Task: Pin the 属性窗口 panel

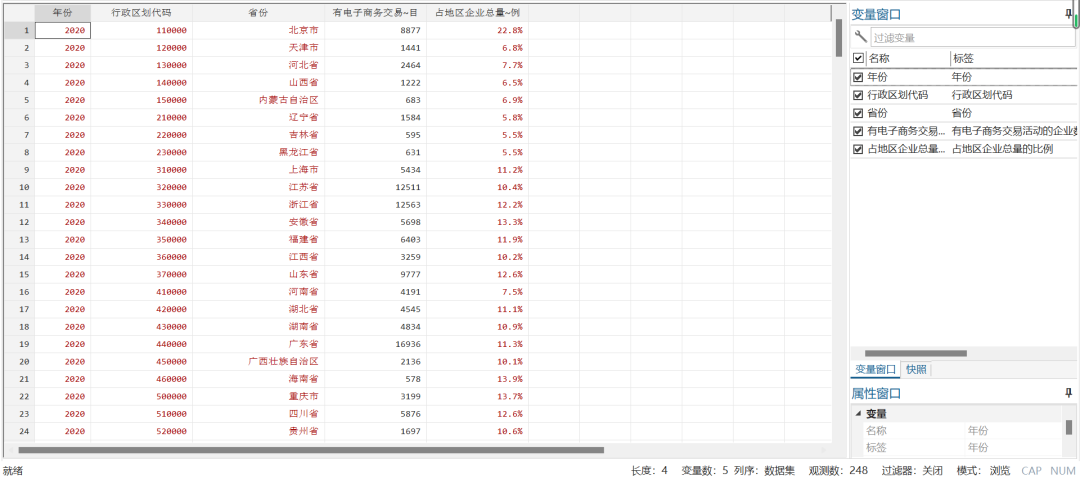Action: [1068, 393]
